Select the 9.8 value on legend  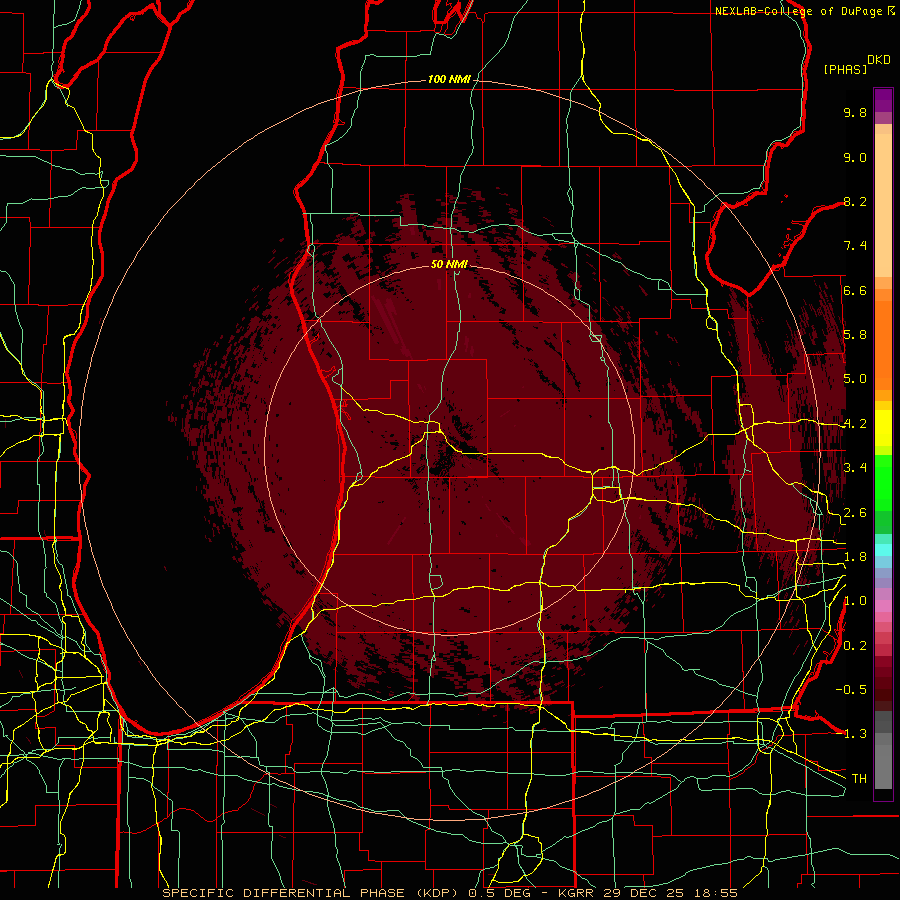pos(855,112)
